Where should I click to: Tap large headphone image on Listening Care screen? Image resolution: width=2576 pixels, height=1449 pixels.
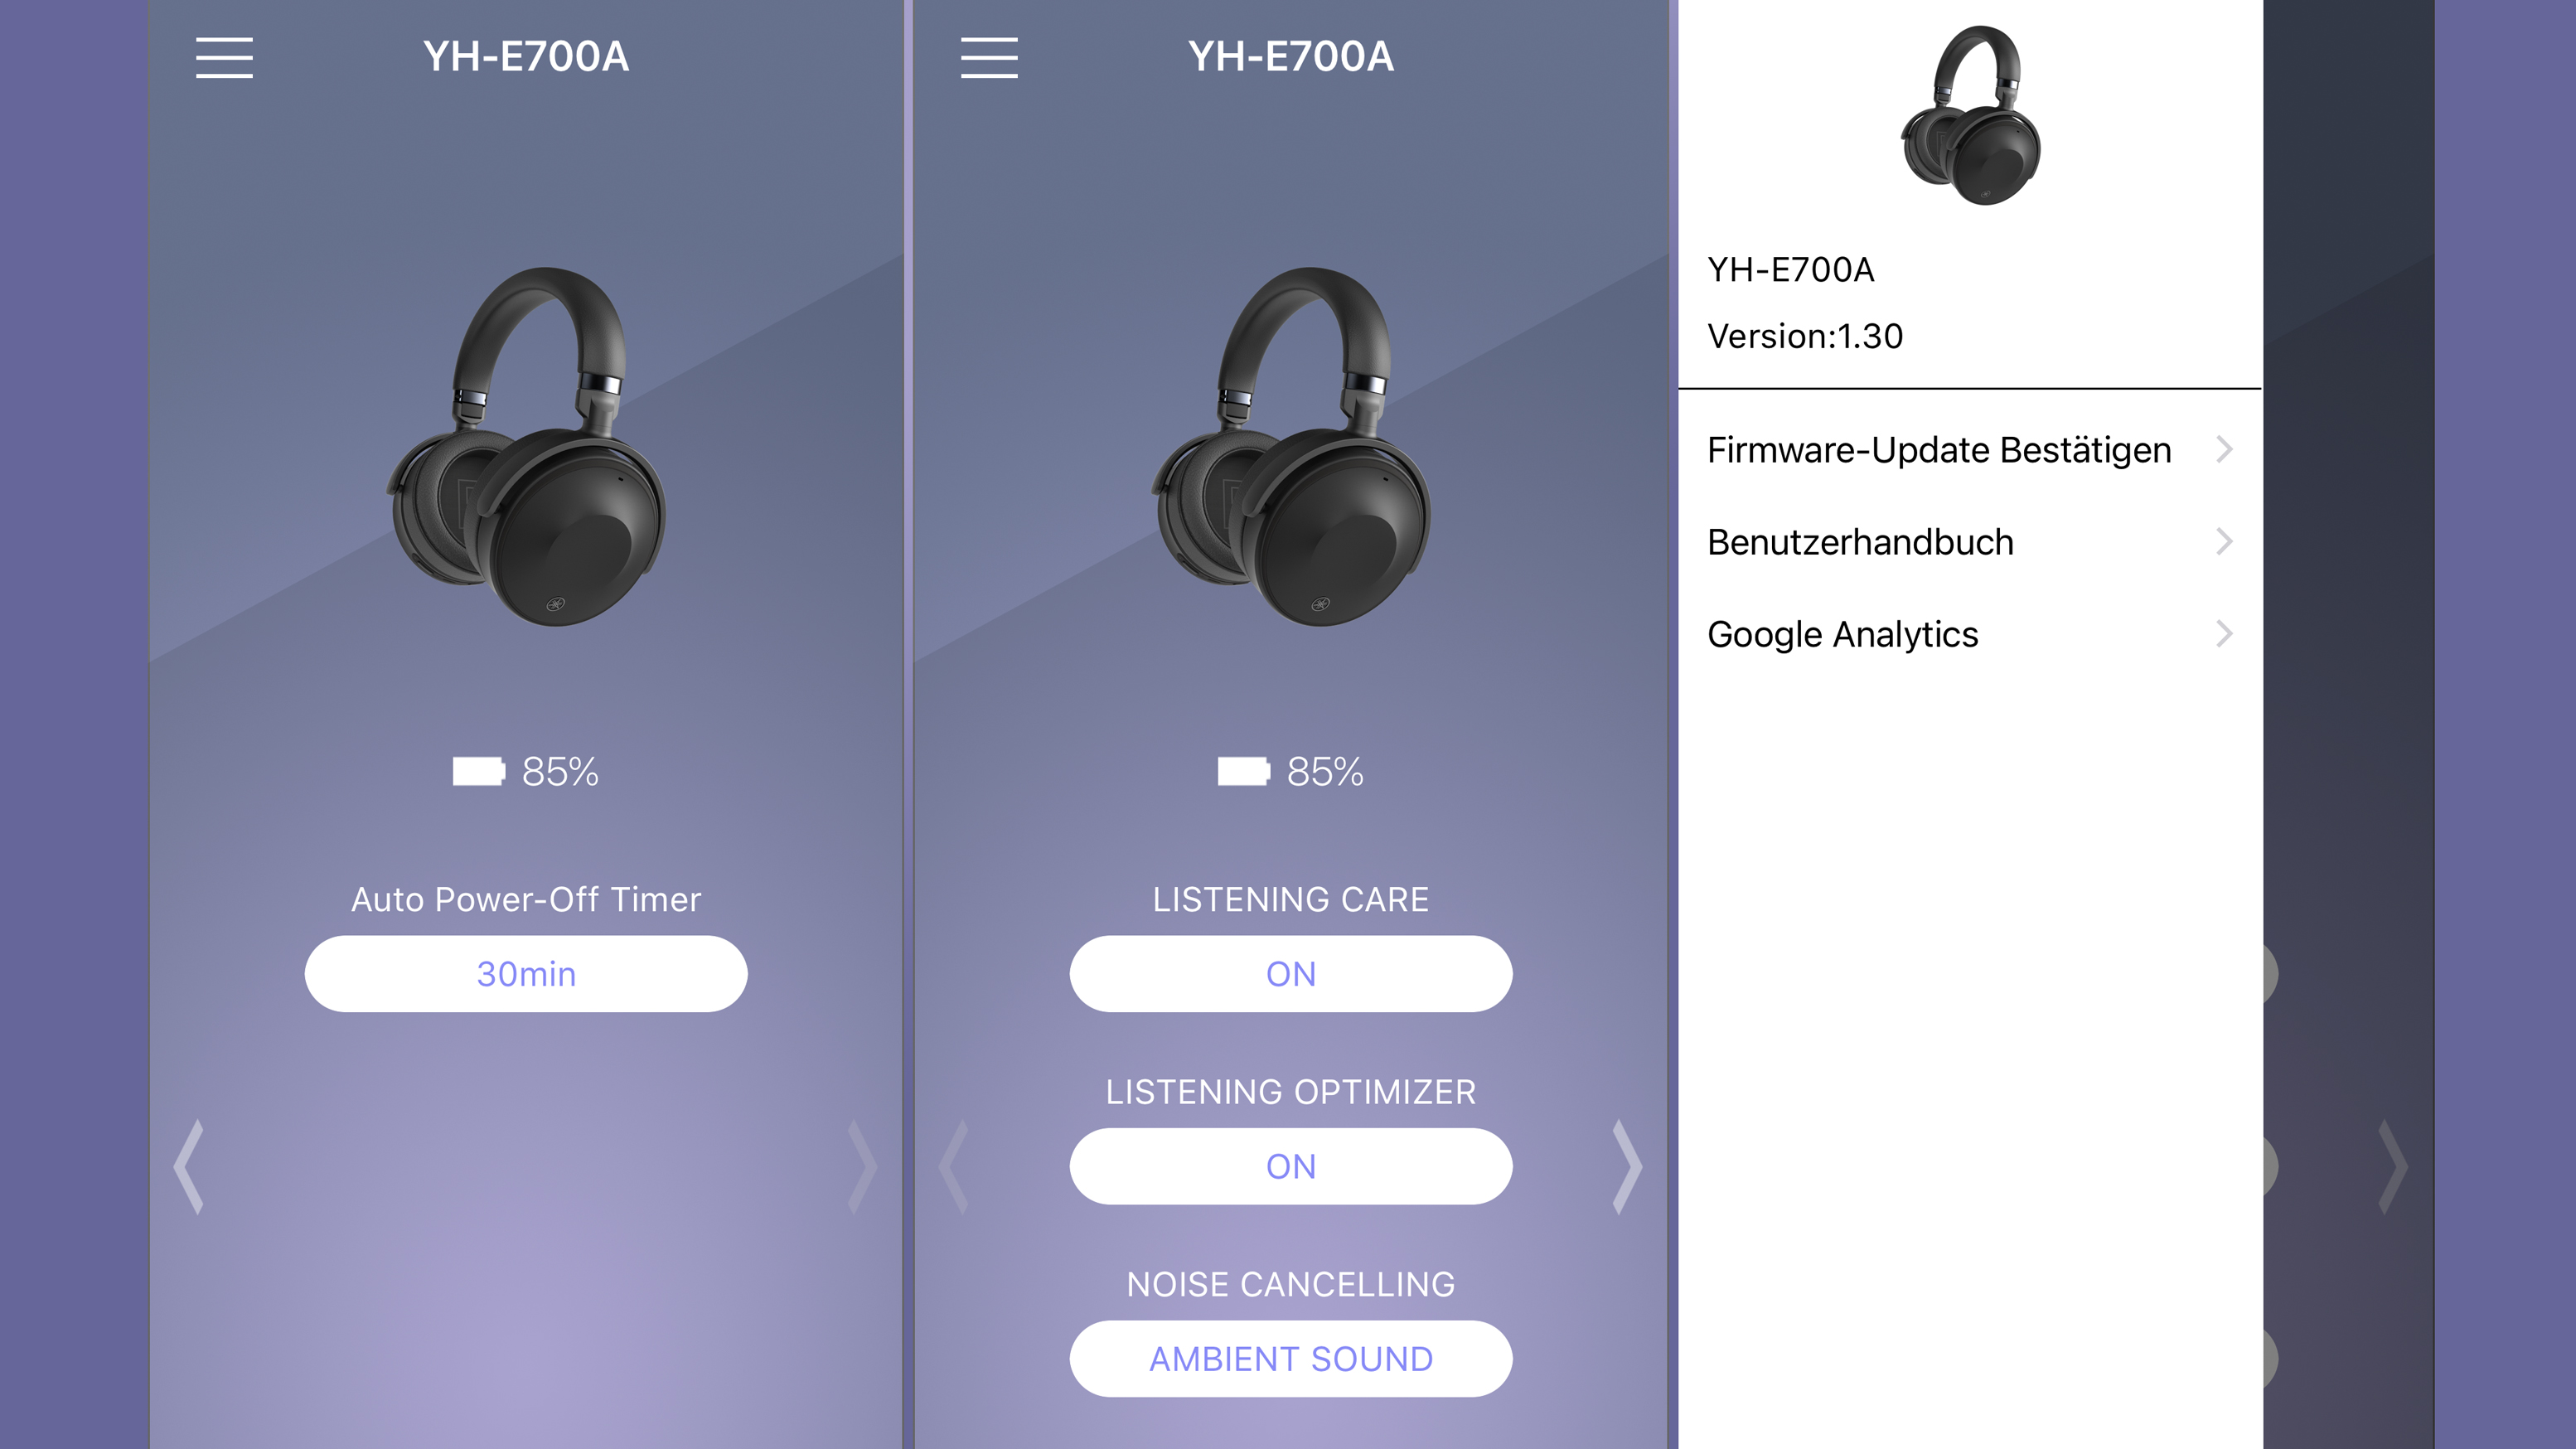click(1291, 447)
